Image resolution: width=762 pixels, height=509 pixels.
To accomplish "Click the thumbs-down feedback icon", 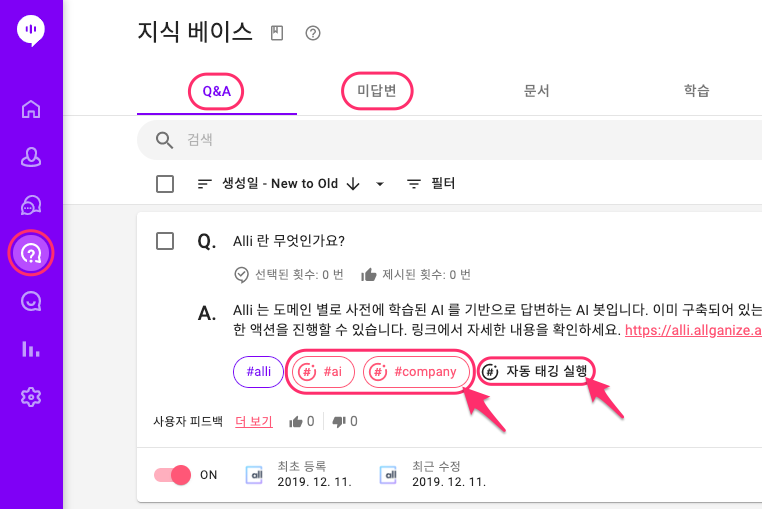I will pos(339,421).
